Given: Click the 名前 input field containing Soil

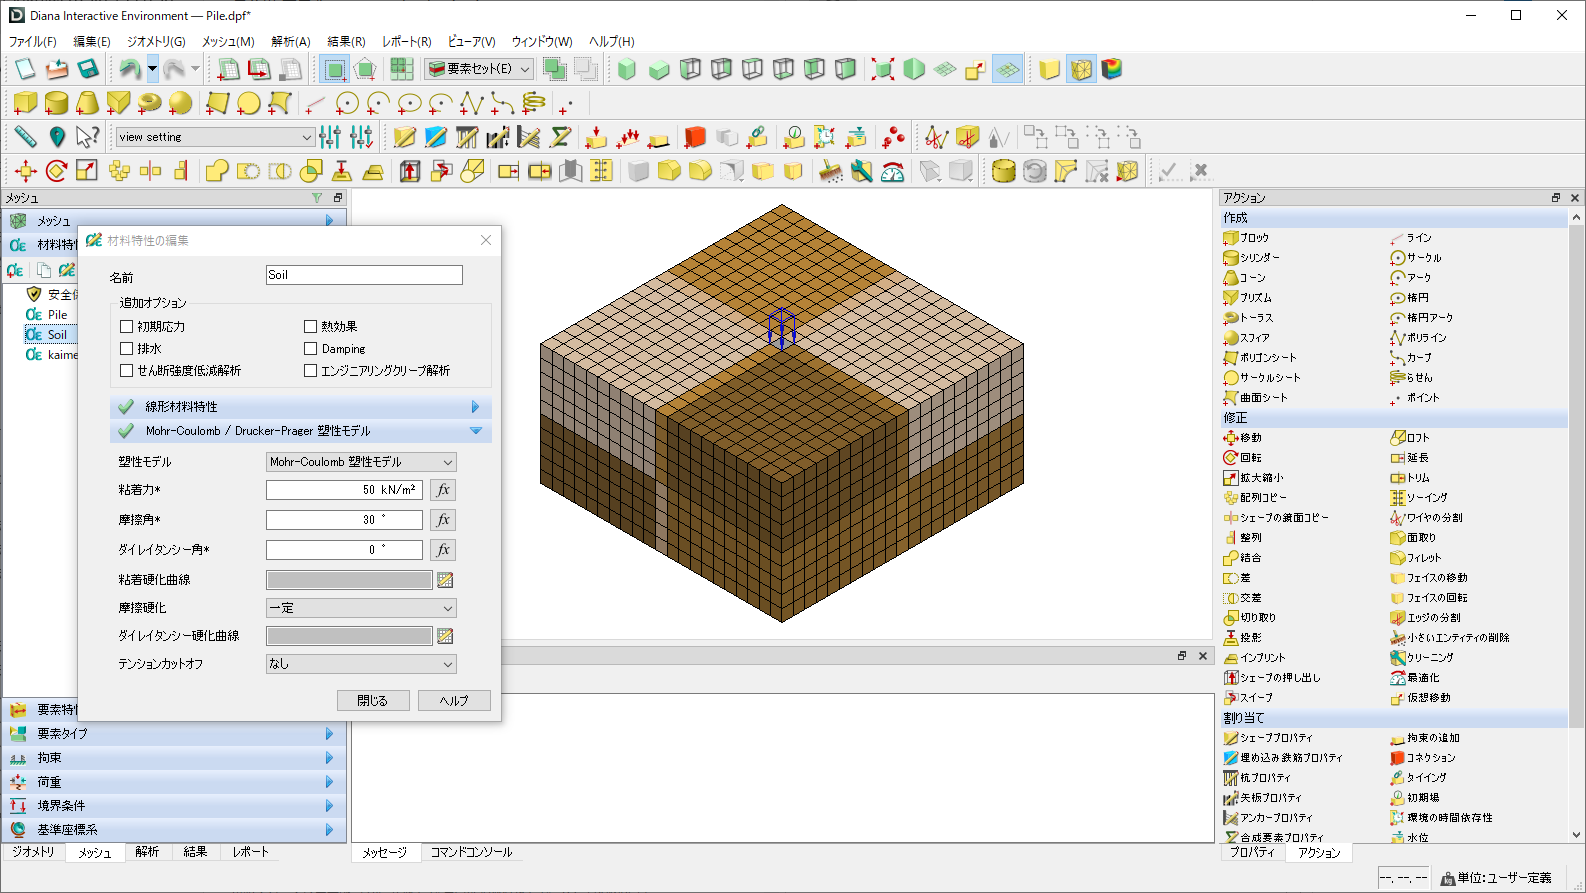Looking at the screenshot, I should [364, 275].
